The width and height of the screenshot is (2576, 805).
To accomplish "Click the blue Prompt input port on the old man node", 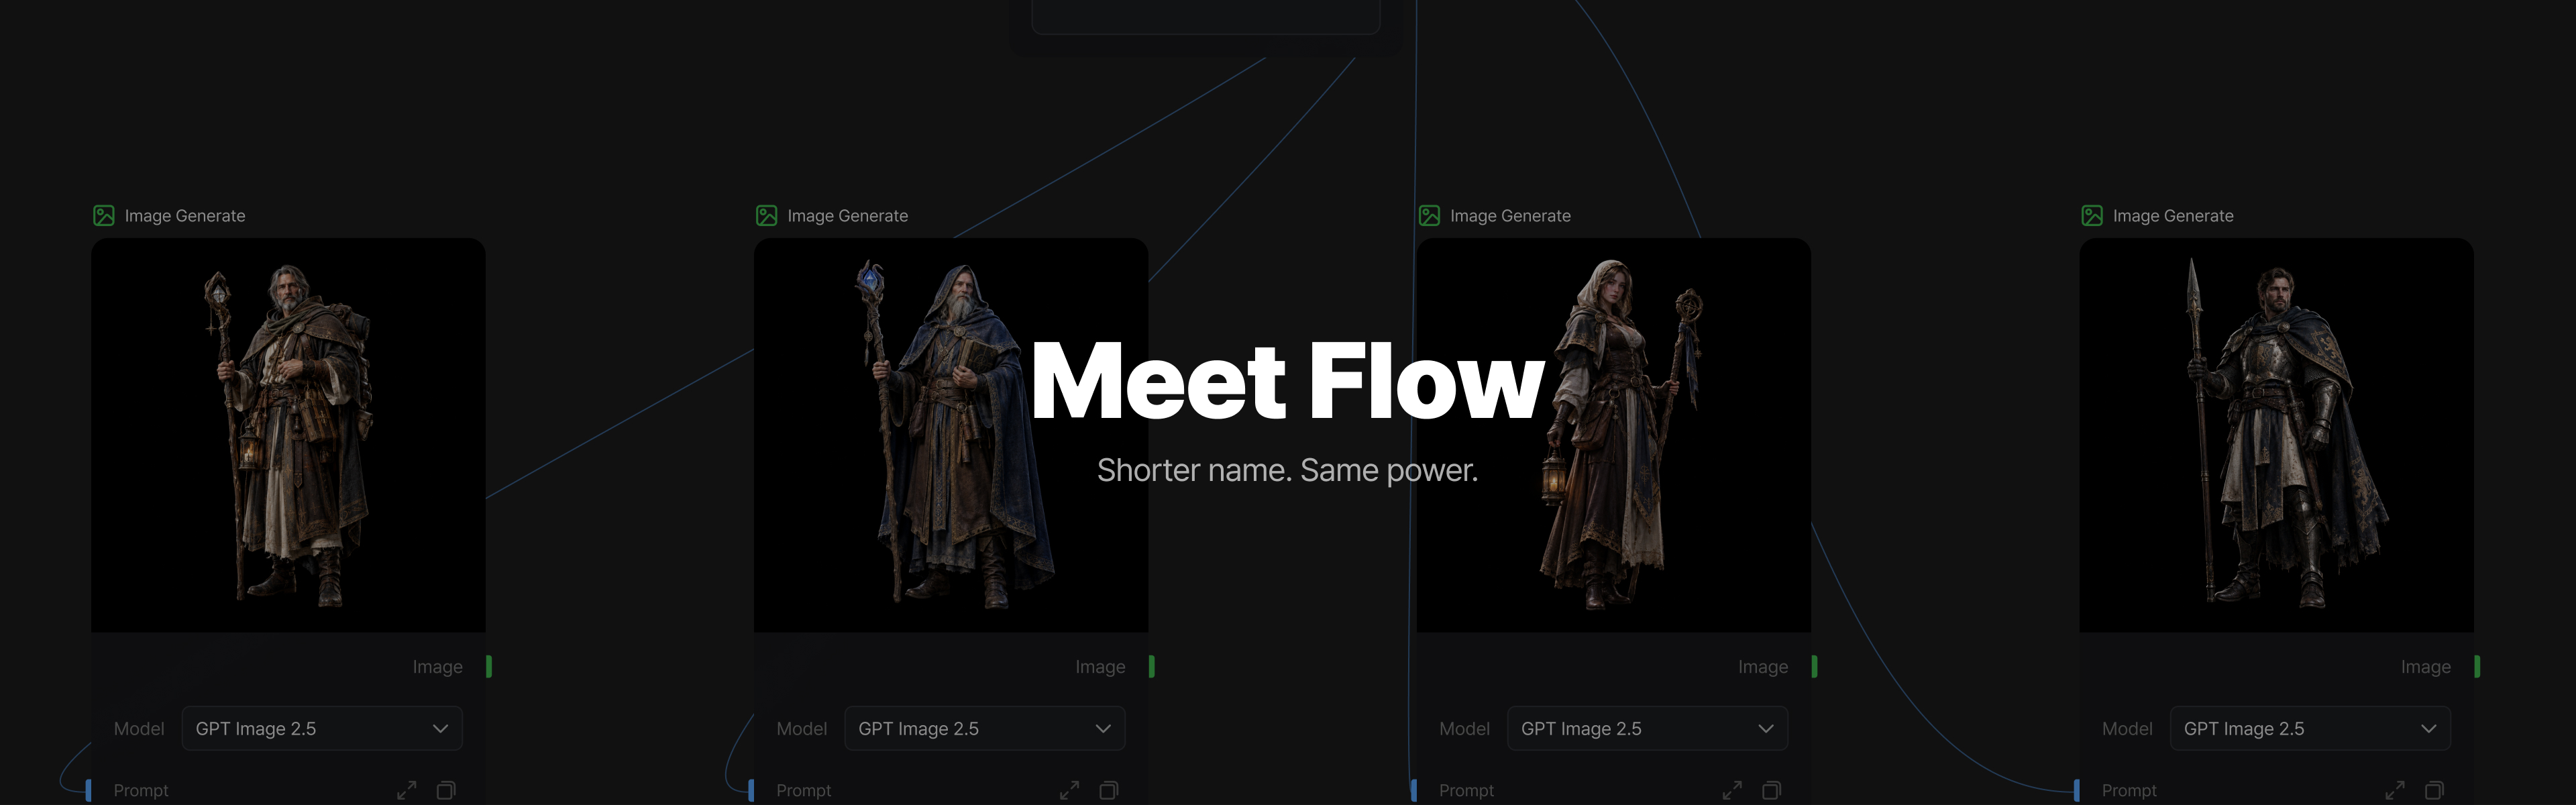I will click(88, 790).
